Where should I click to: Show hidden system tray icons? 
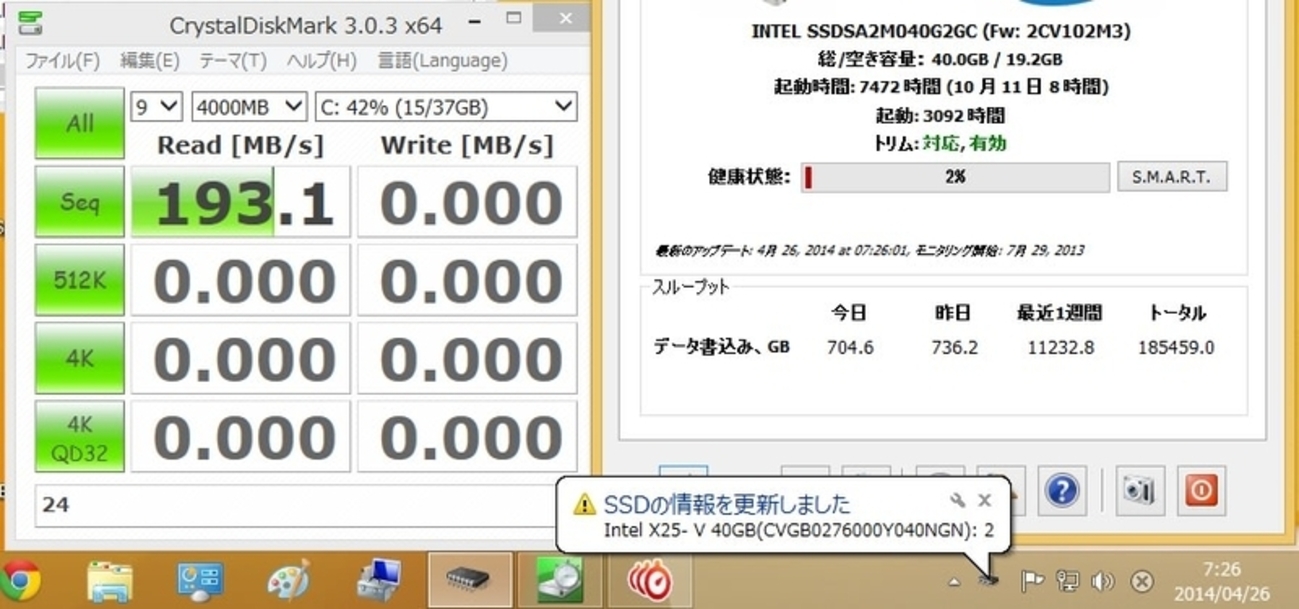[954, 581]
